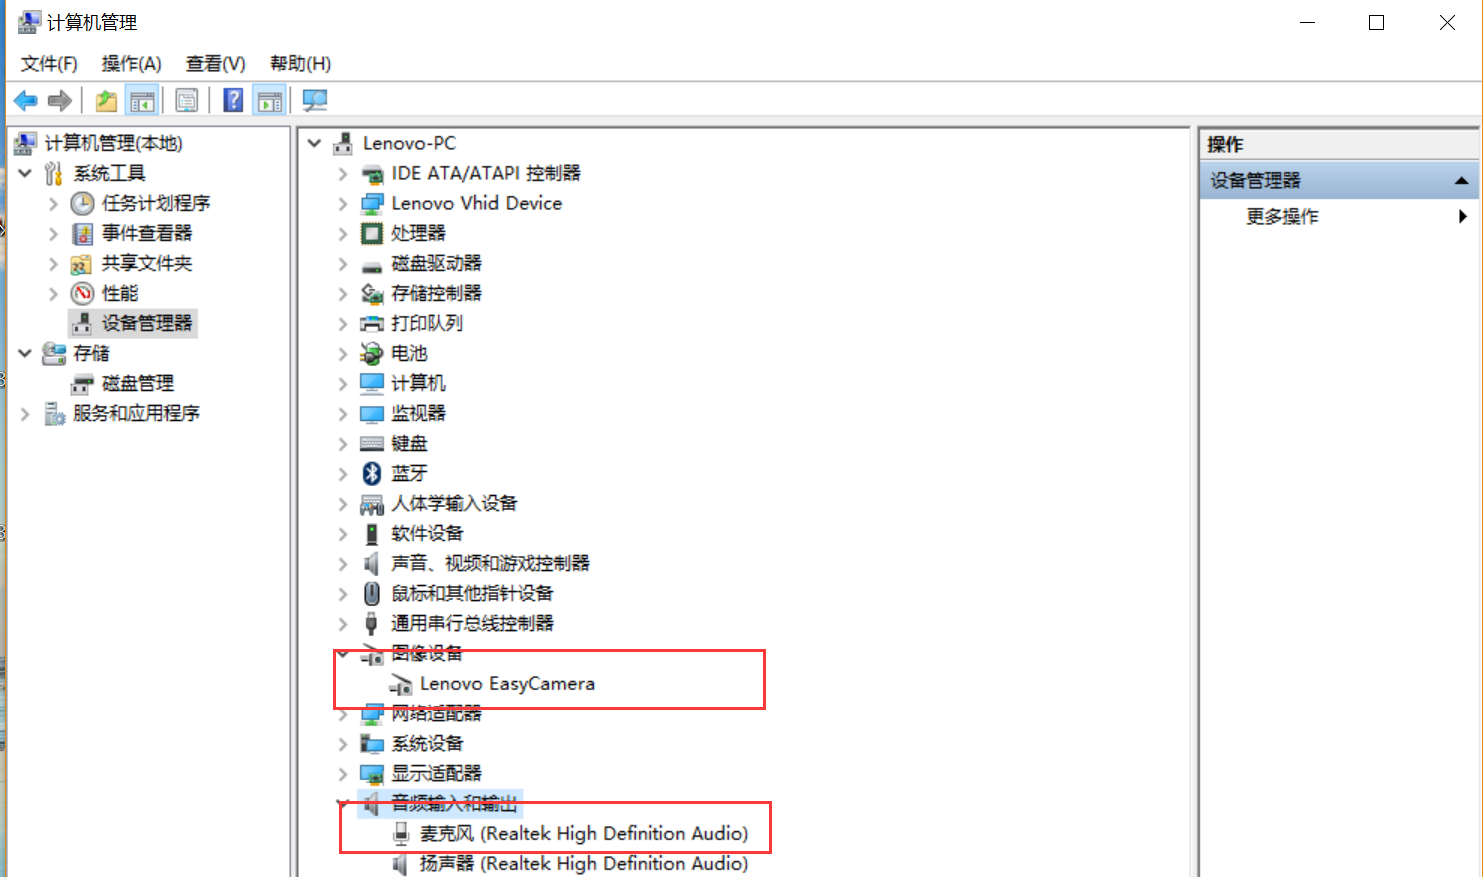Screen dimensions: 1483x877
Task: Toggle the show/hide action pane toolbar icon
Action: pyautogui.click(x=269, y=100)
